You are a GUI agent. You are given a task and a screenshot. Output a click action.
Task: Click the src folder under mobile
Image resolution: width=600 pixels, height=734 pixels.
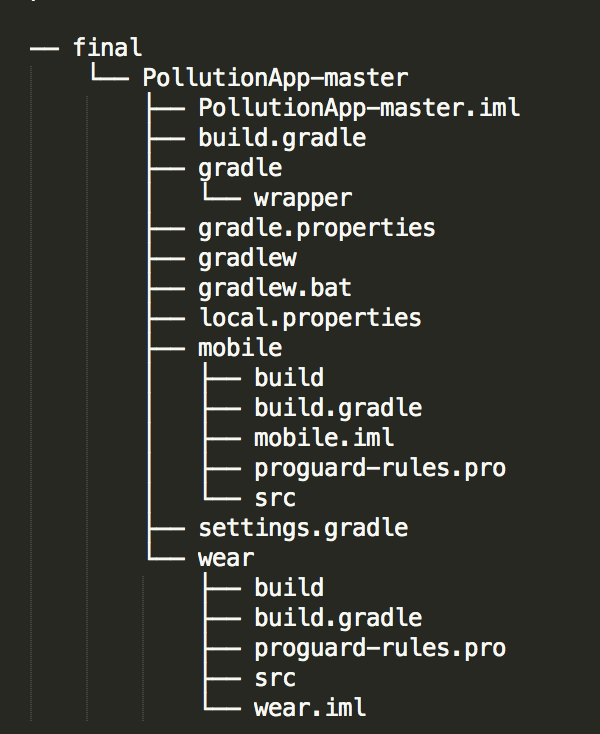[275, 498]
